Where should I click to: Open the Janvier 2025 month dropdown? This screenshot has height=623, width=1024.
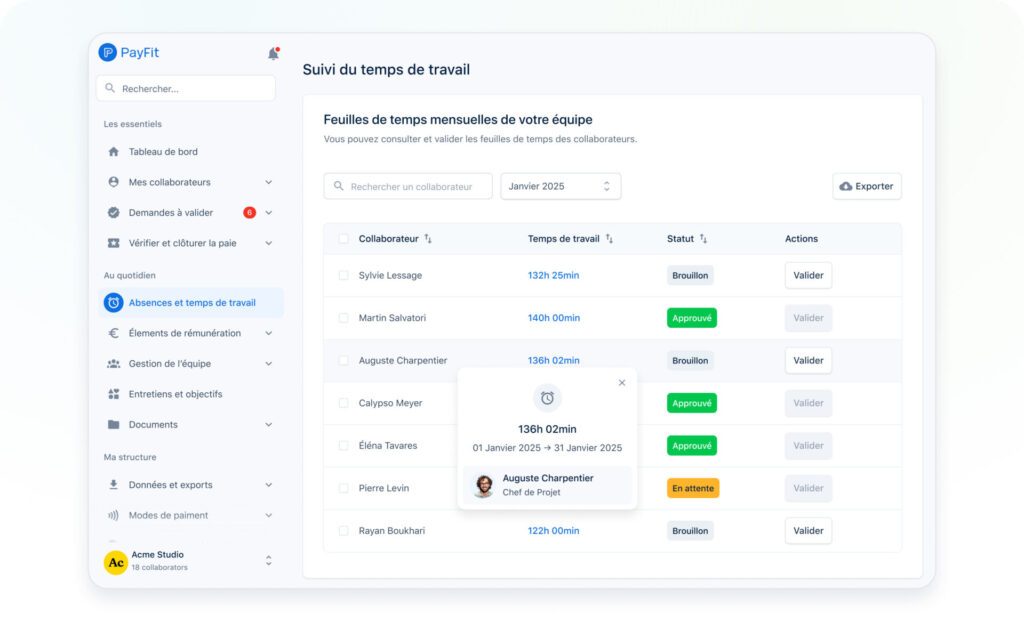point(560,186)
